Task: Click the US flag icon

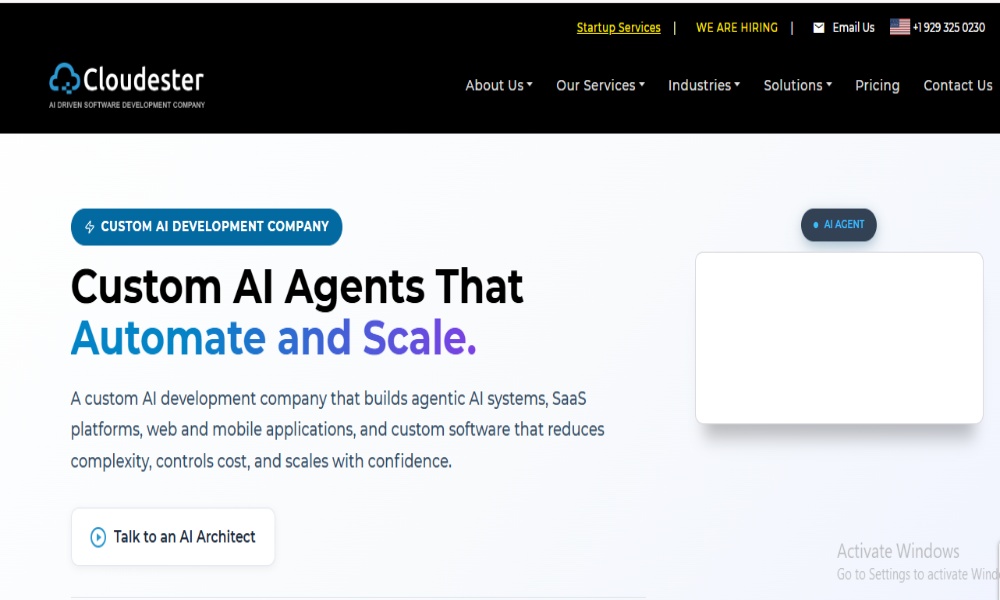Action: point(900,27)
